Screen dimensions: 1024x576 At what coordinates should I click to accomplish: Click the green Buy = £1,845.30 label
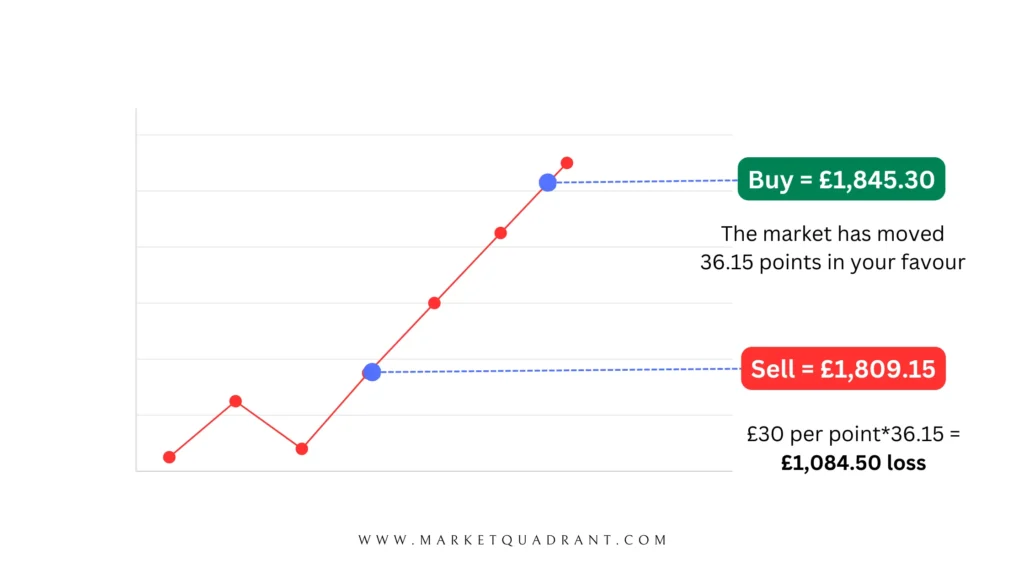[841, 179]
